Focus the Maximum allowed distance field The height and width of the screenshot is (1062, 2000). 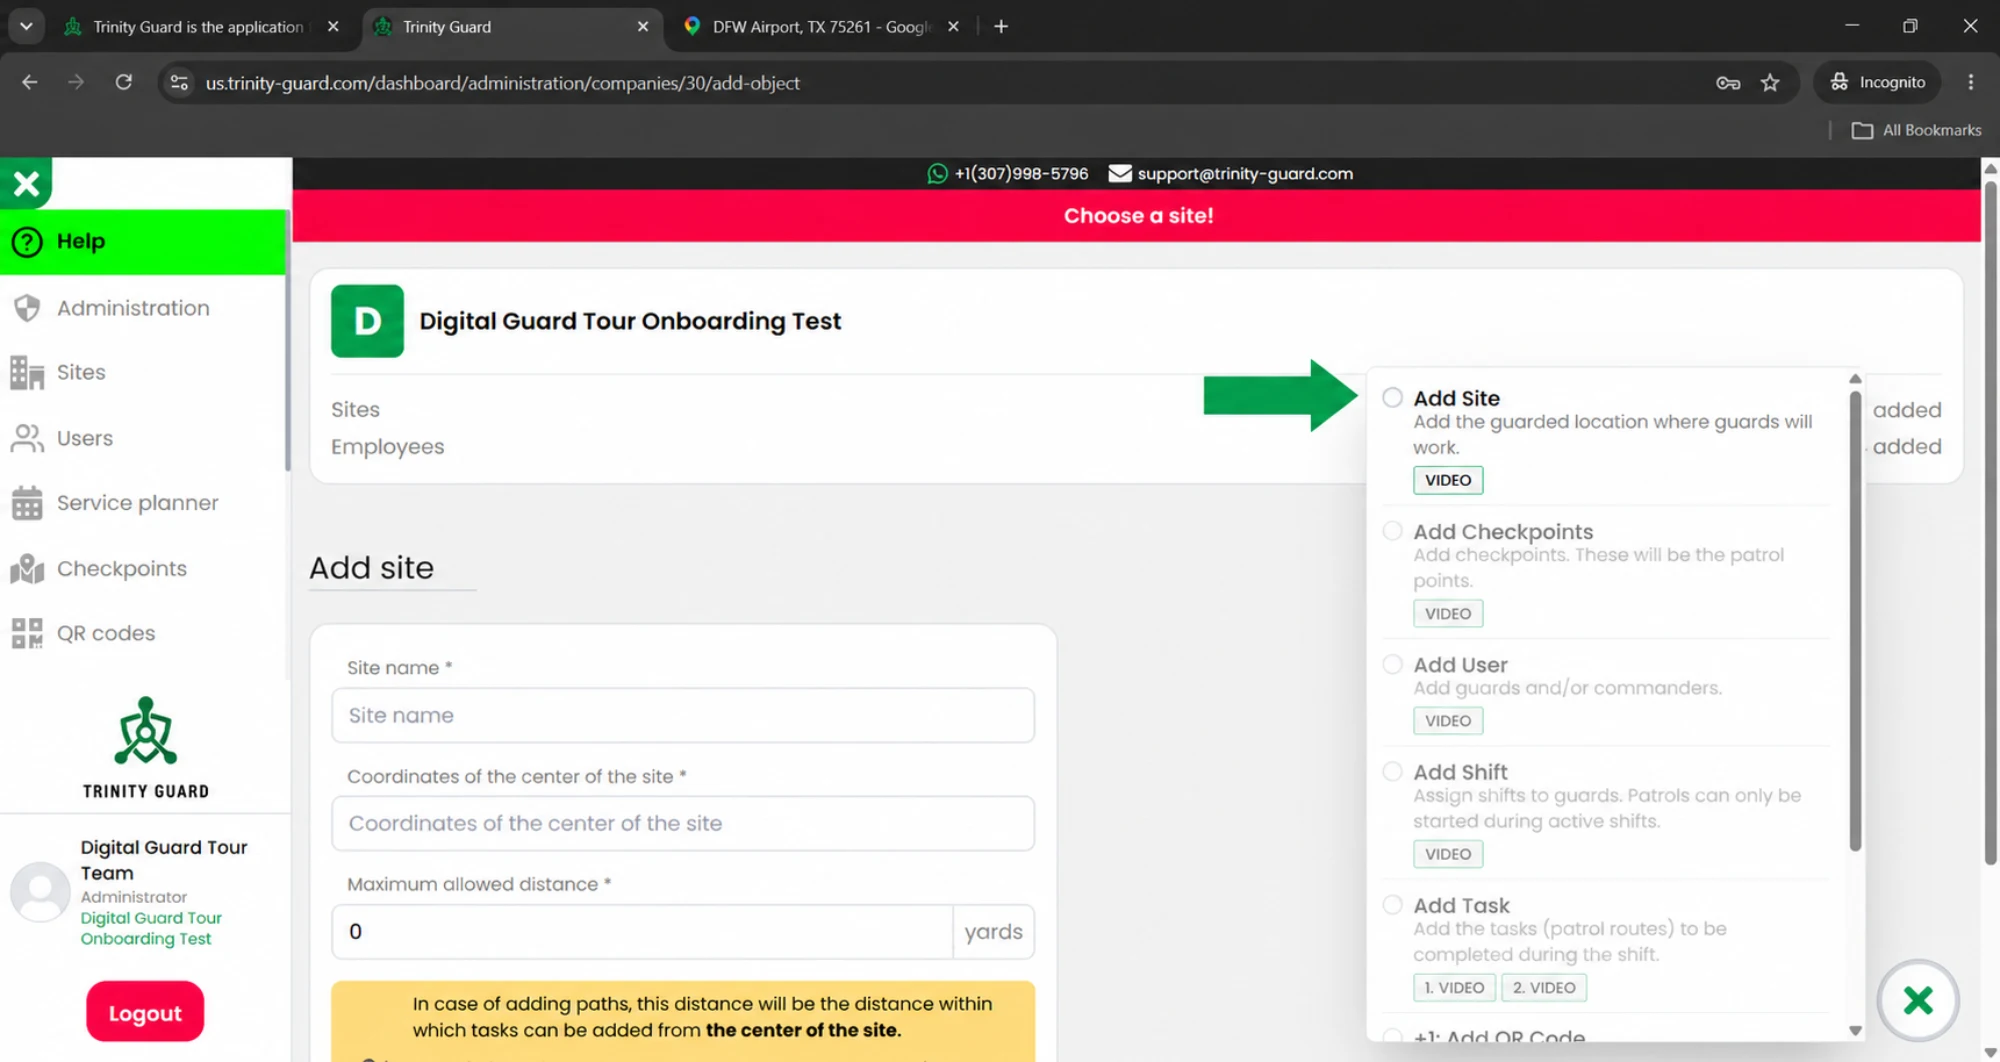pyautogui.click(x=642, y=931)
